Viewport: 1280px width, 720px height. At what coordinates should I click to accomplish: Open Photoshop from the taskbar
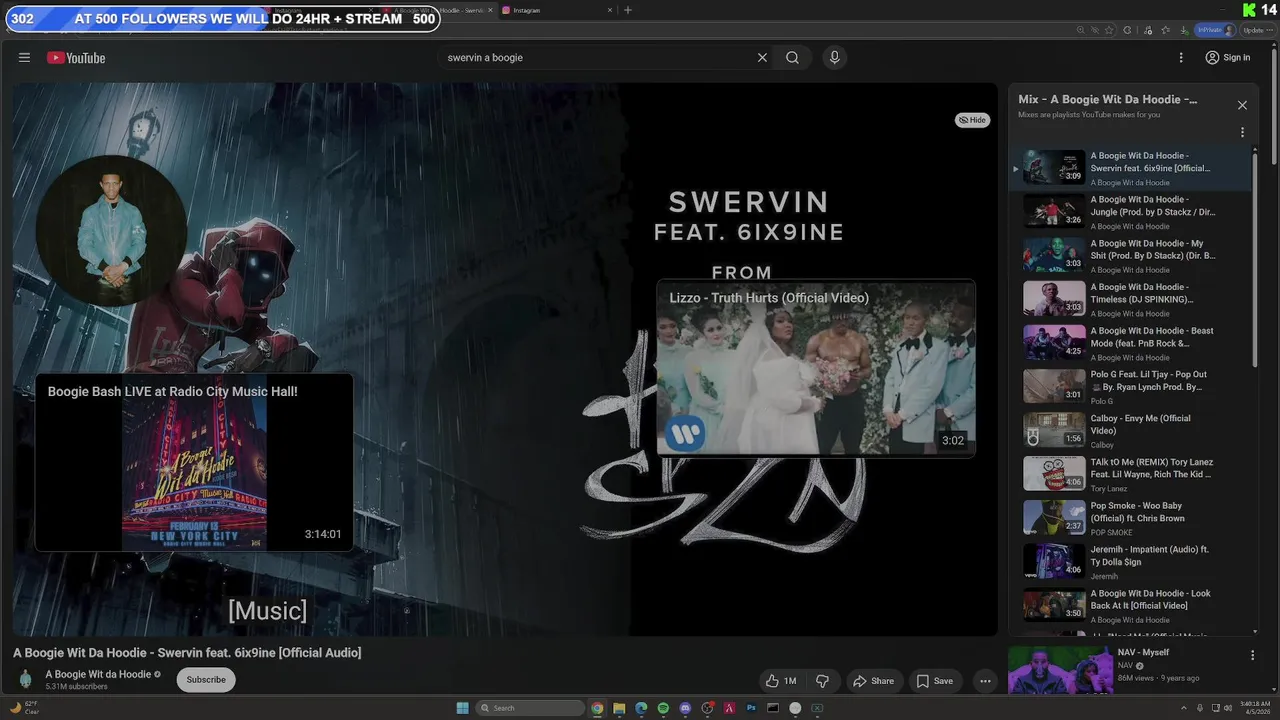tap(751, 708)
